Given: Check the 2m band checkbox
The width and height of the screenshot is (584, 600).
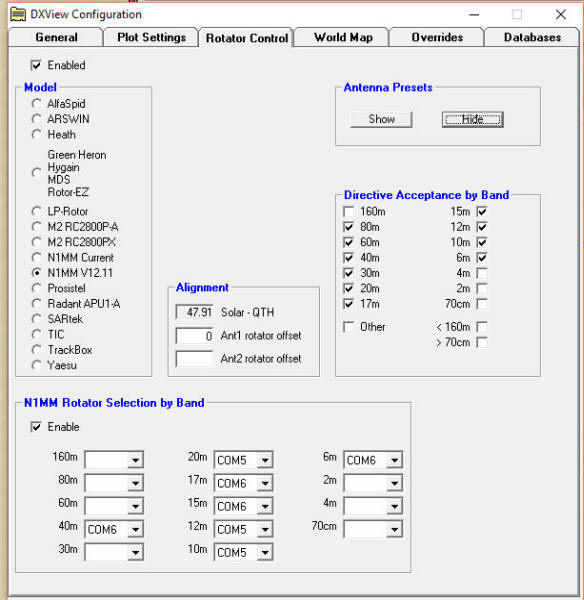Looking at the screenshot, I should point(482,288).
